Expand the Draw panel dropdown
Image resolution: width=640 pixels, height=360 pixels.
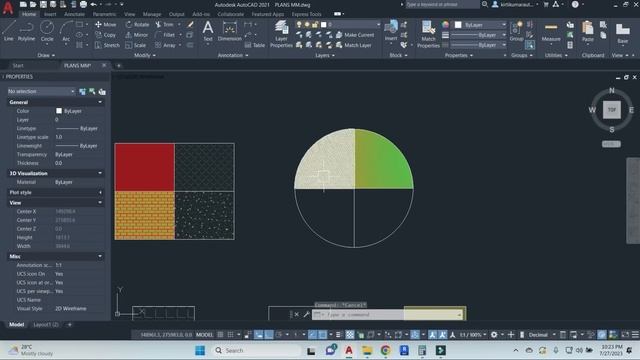(x=46, y=55)
